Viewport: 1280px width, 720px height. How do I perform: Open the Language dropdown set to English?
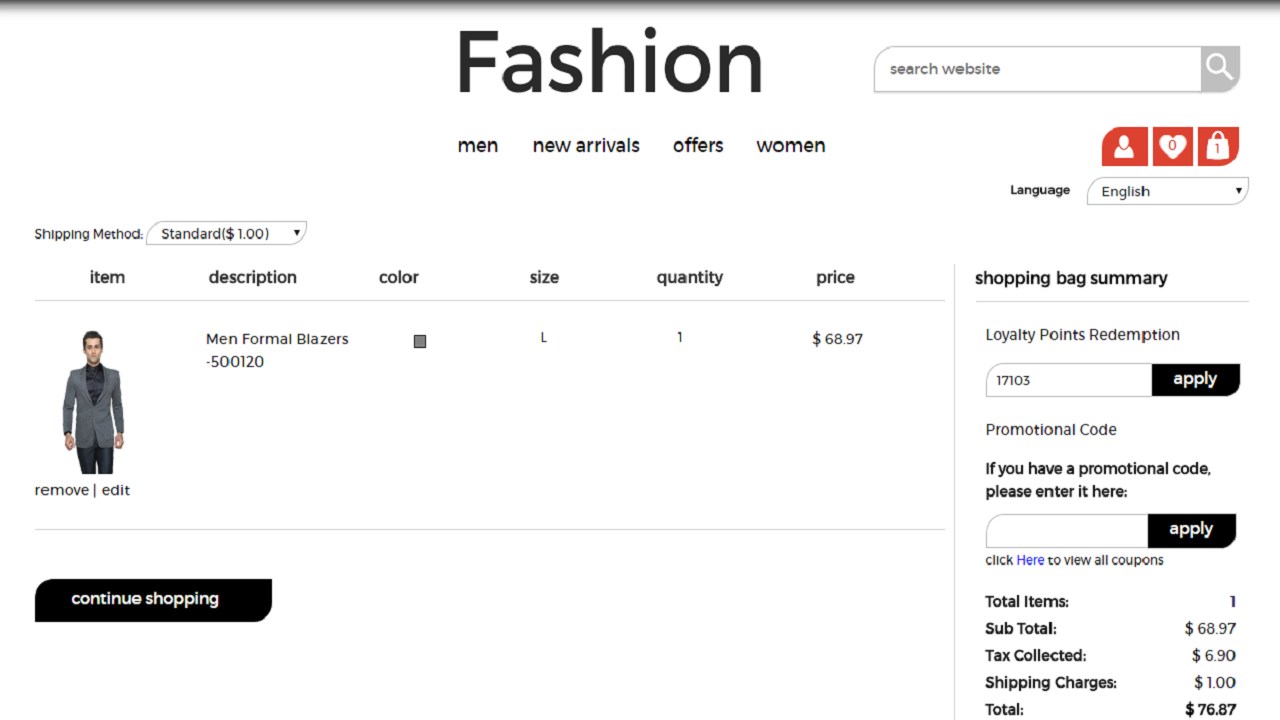(x=1168, y=191)
